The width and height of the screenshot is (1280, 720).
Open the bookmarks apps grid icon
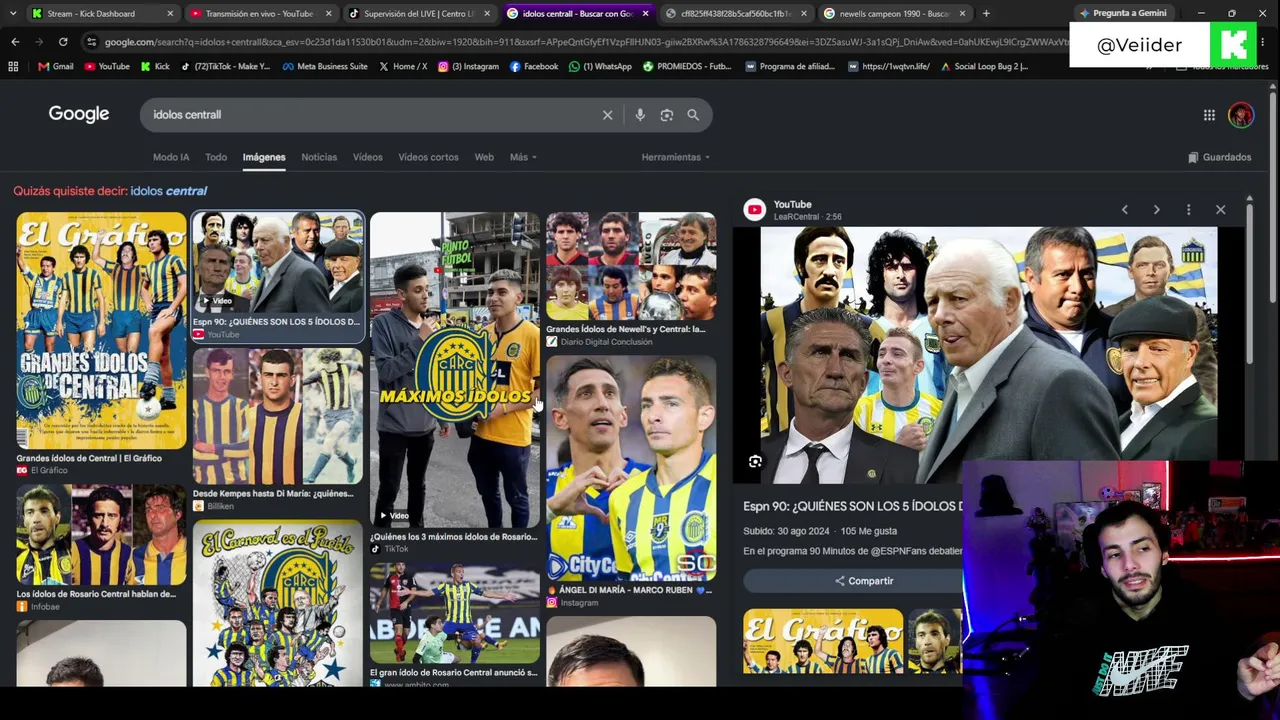point(13,66)
